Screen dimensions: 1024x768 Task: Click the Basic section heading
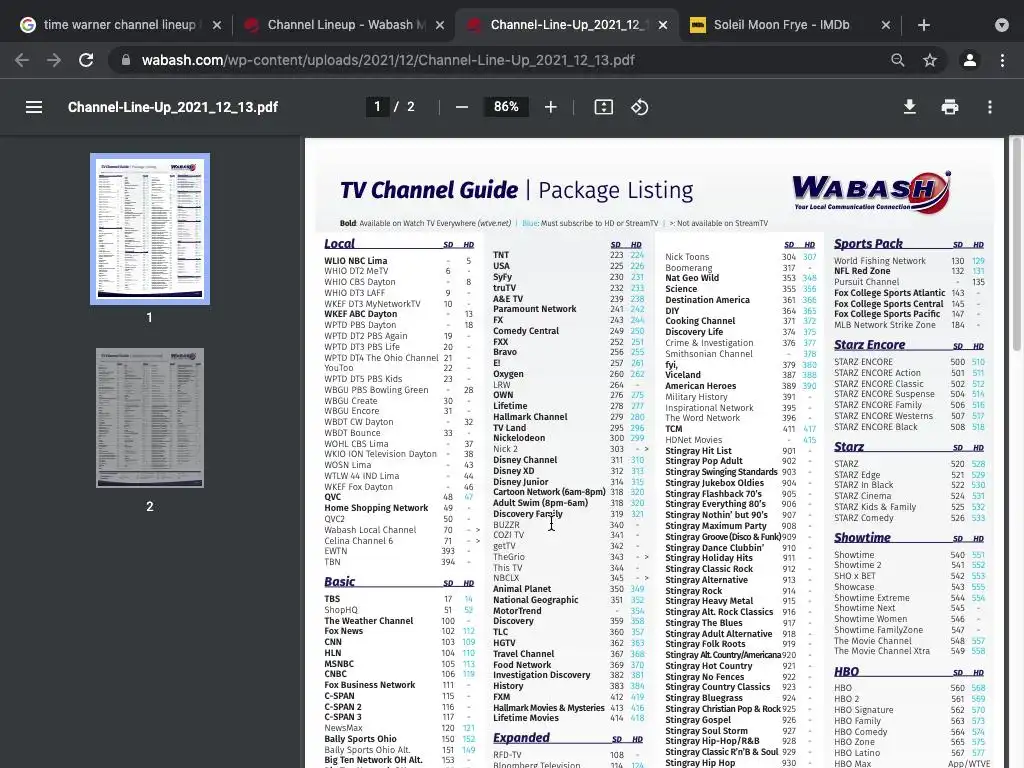click(x=340, y=582)
